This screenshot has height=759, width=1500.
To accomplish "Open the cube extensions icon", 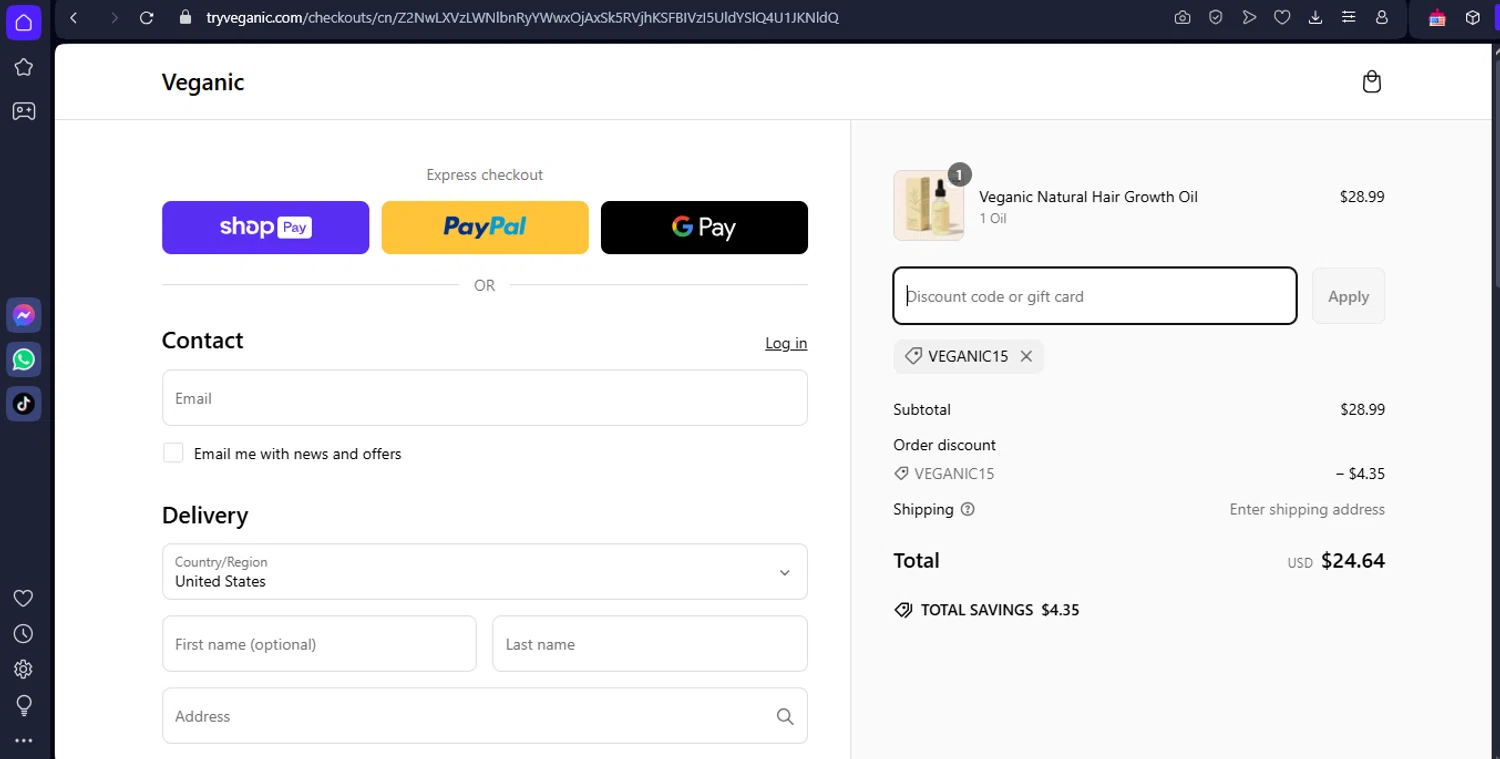I will 1473,18.
